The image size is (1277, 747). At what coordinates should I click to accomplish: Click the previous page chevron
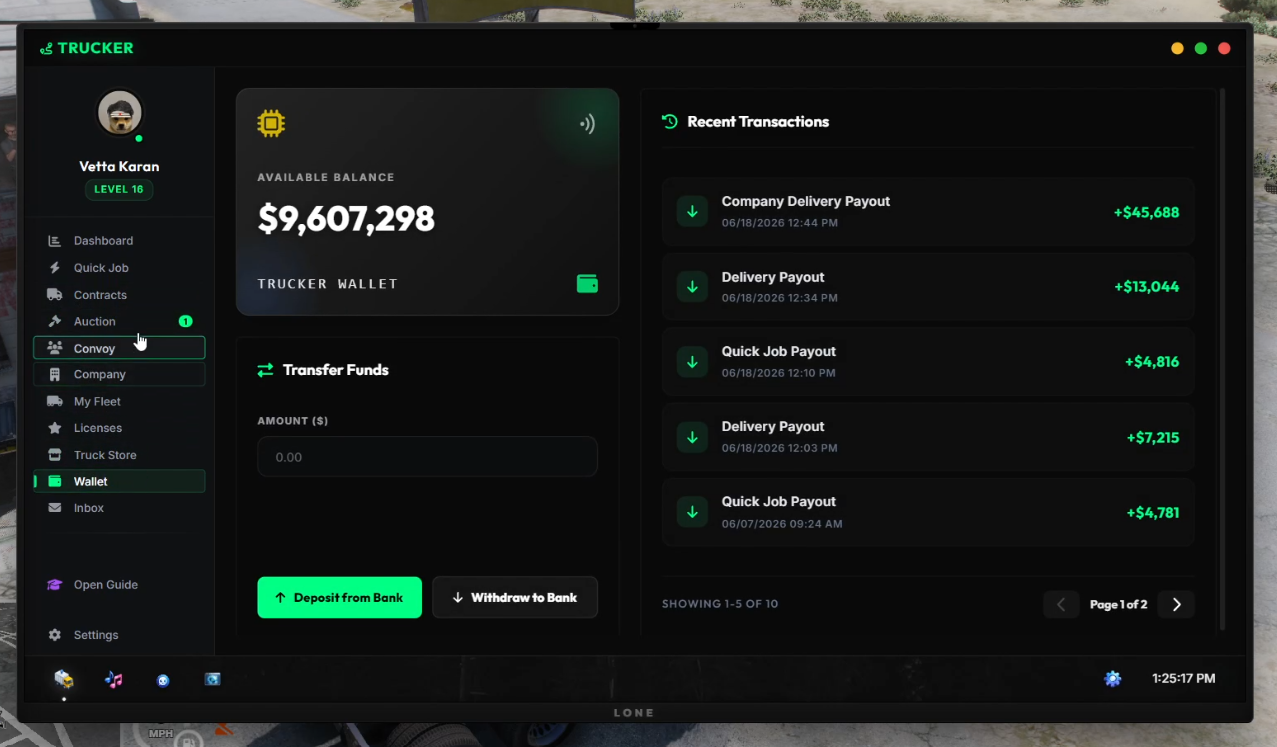coord(1061,604)
